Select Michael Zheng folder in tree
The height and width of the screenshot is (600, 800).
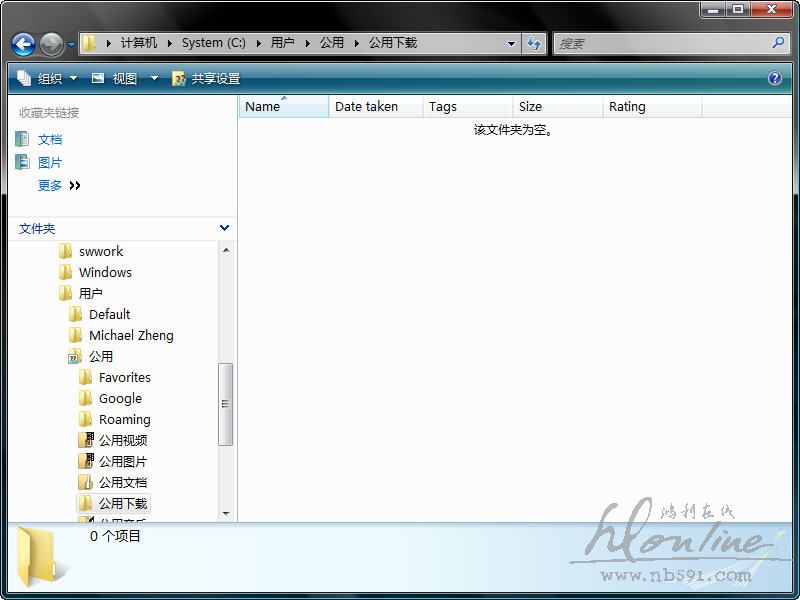pos(131,336)
